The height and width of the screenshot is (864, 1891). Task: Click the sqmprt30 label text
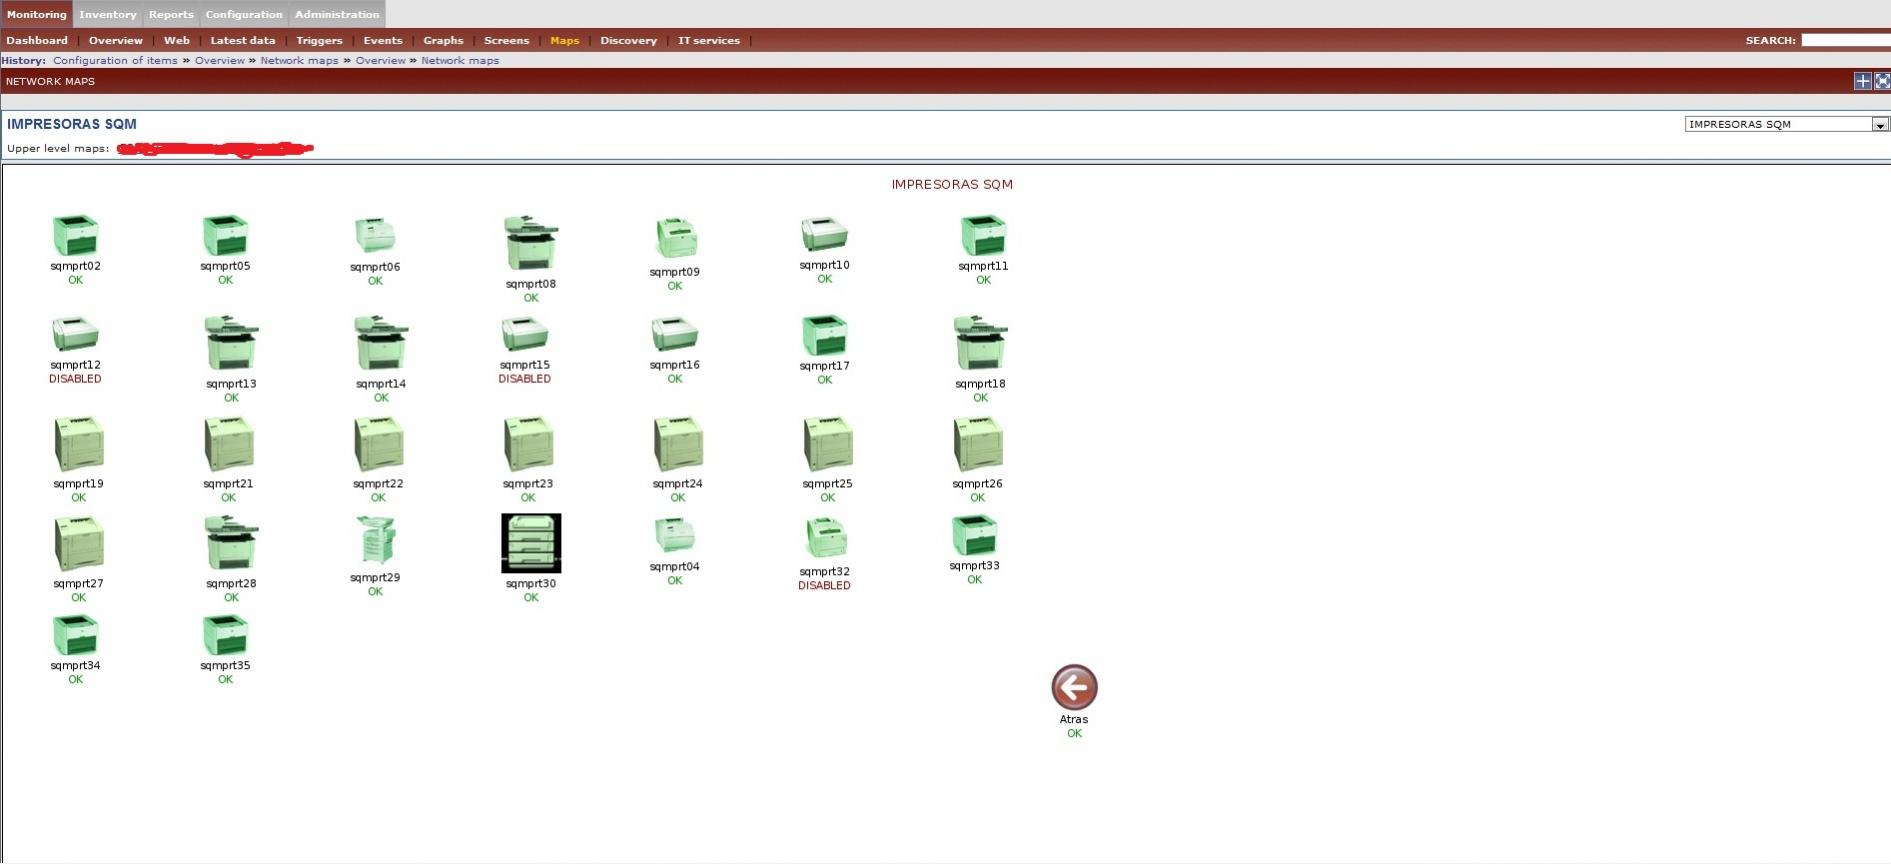531,584
